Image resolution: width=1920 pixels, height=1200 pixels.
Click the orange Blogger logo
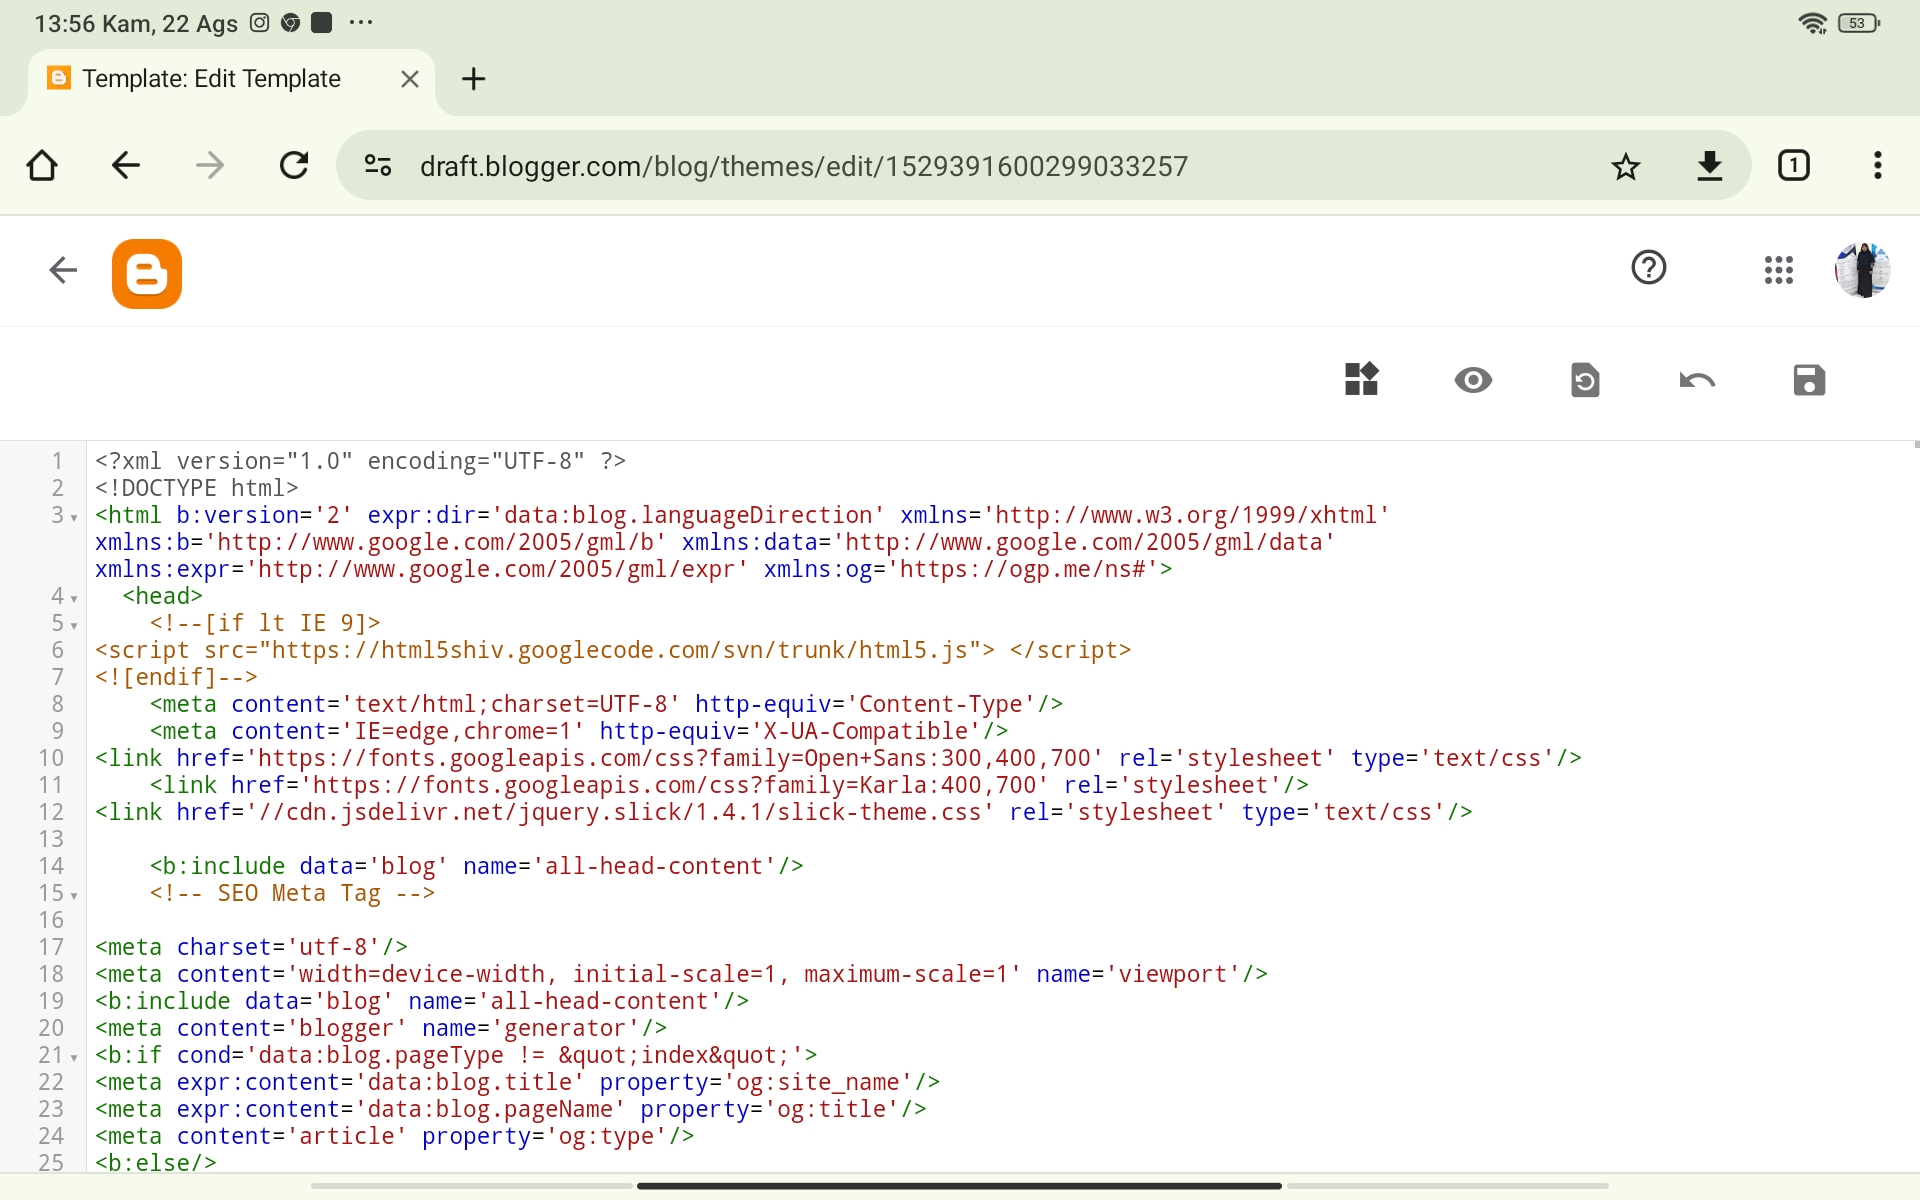[147, 273]
